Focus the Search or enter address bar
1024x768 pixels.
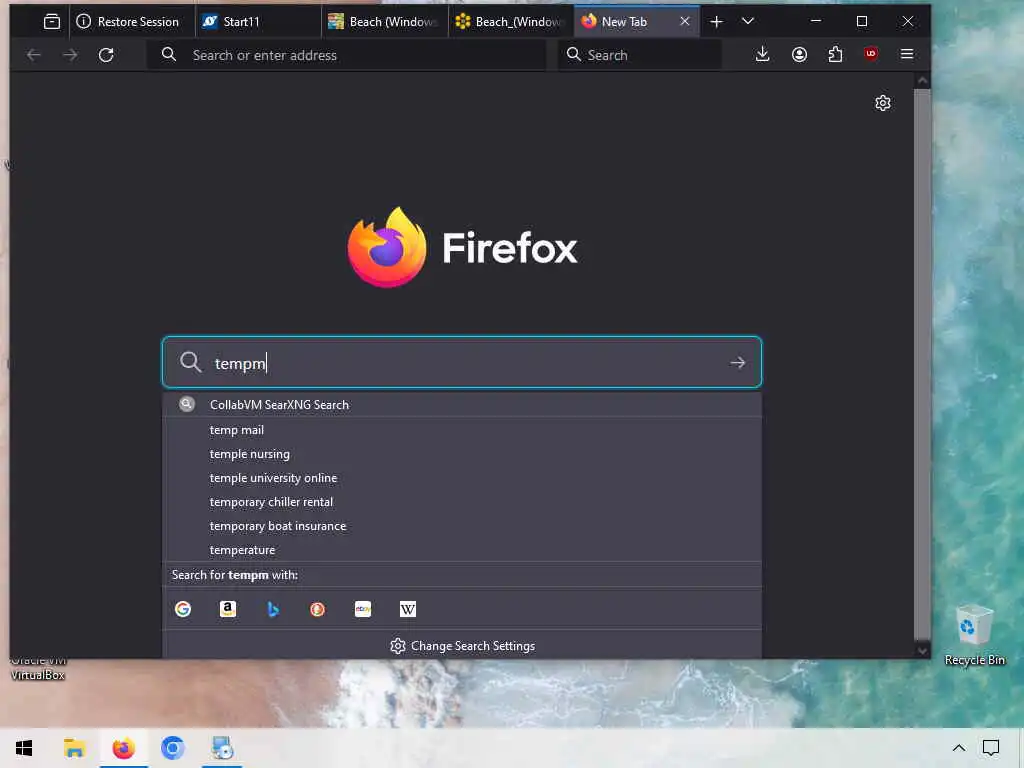coord(346,55)
